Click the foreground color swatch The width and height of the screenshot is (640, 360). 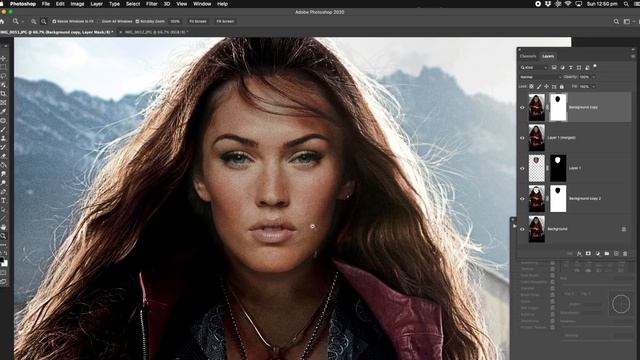coord(2,260)
